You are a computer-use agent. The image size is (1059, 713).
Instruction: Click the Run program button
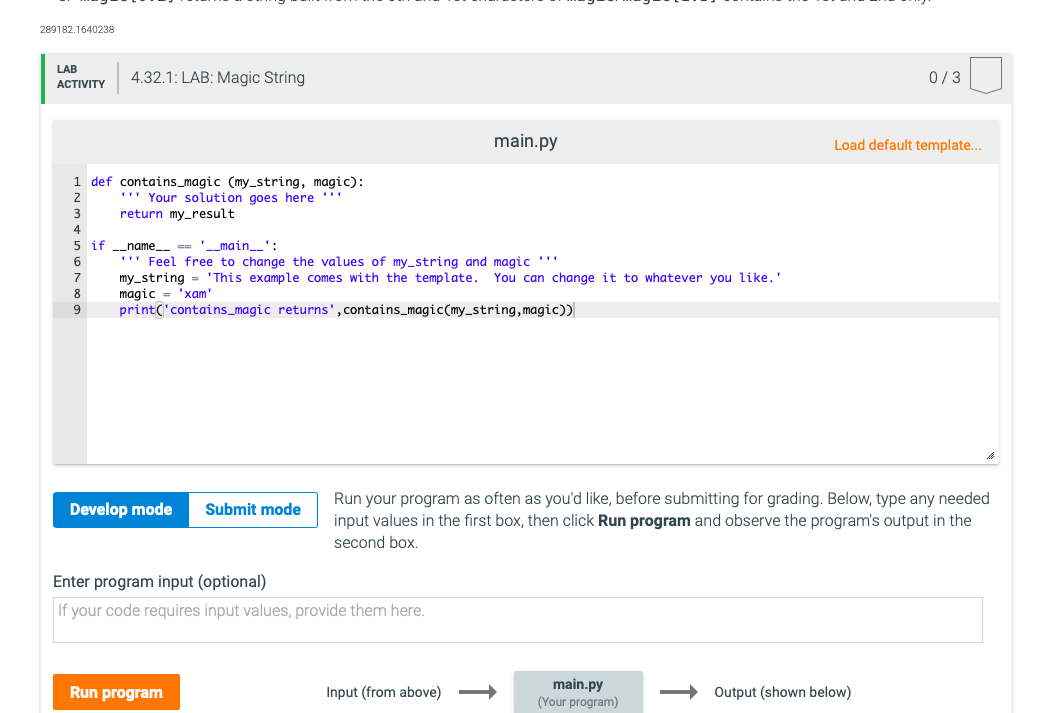(x=116, y=691)
